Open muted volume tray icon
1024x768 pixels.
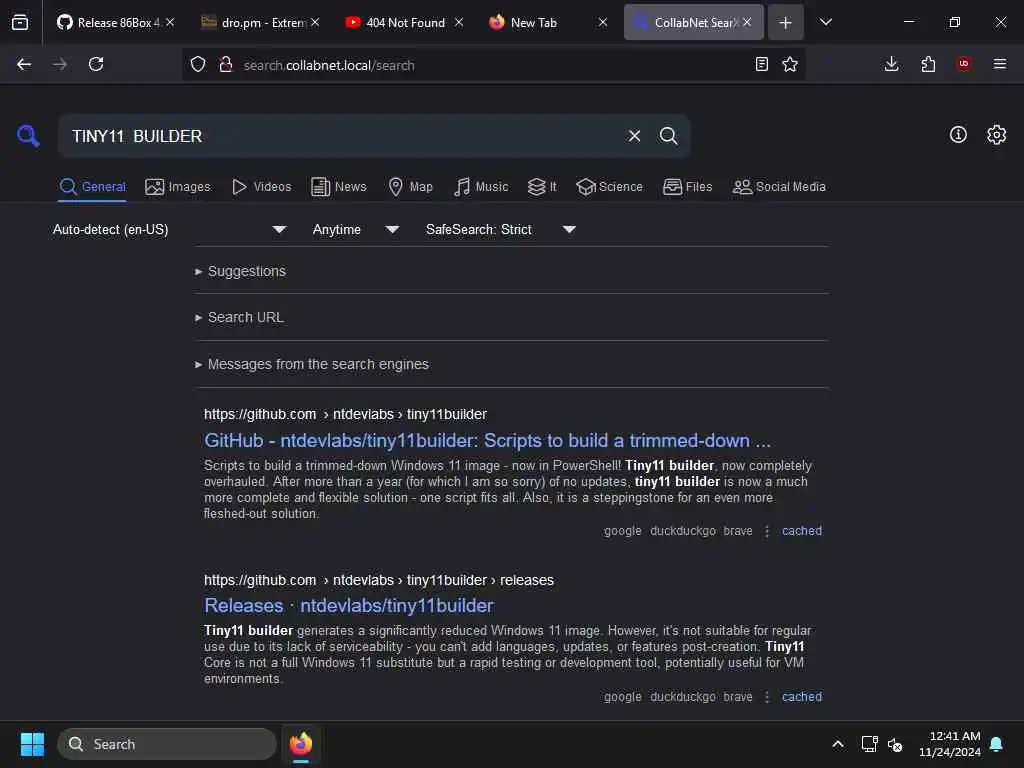click(x=895, y=744)
